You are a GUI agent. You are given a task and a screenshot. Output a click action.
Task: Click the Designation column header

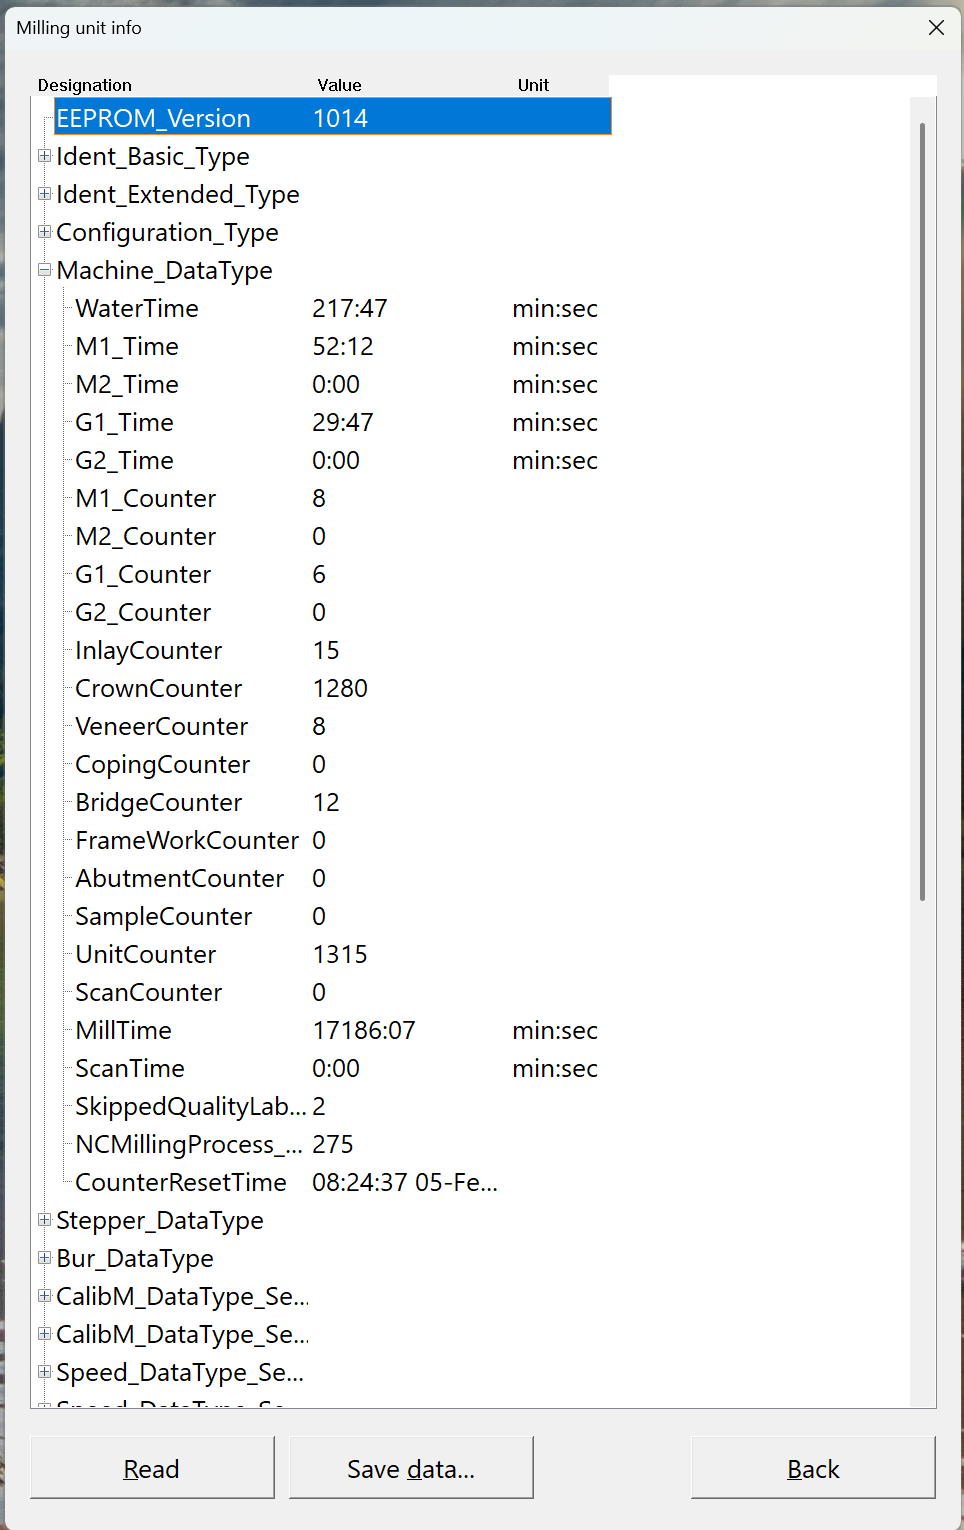(85, 85)
